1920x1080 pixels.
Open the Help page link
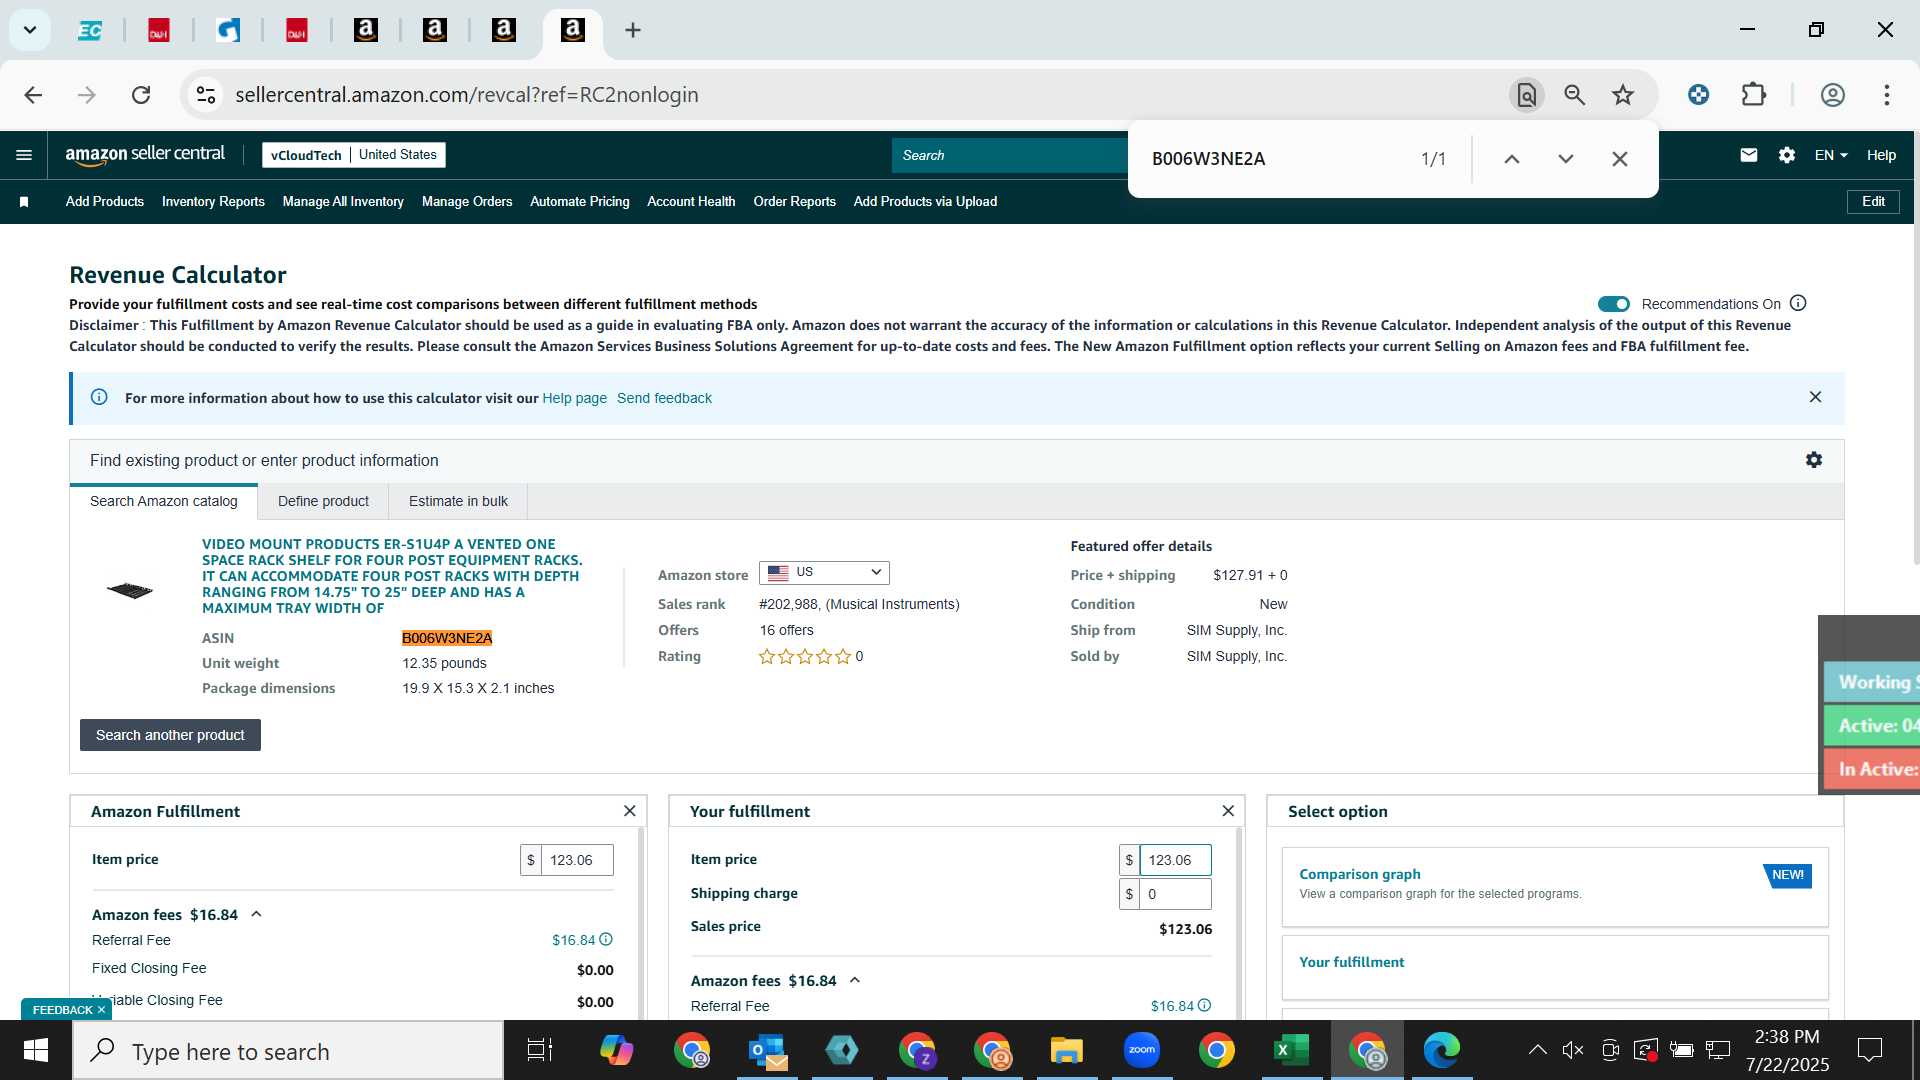point(574,398)
